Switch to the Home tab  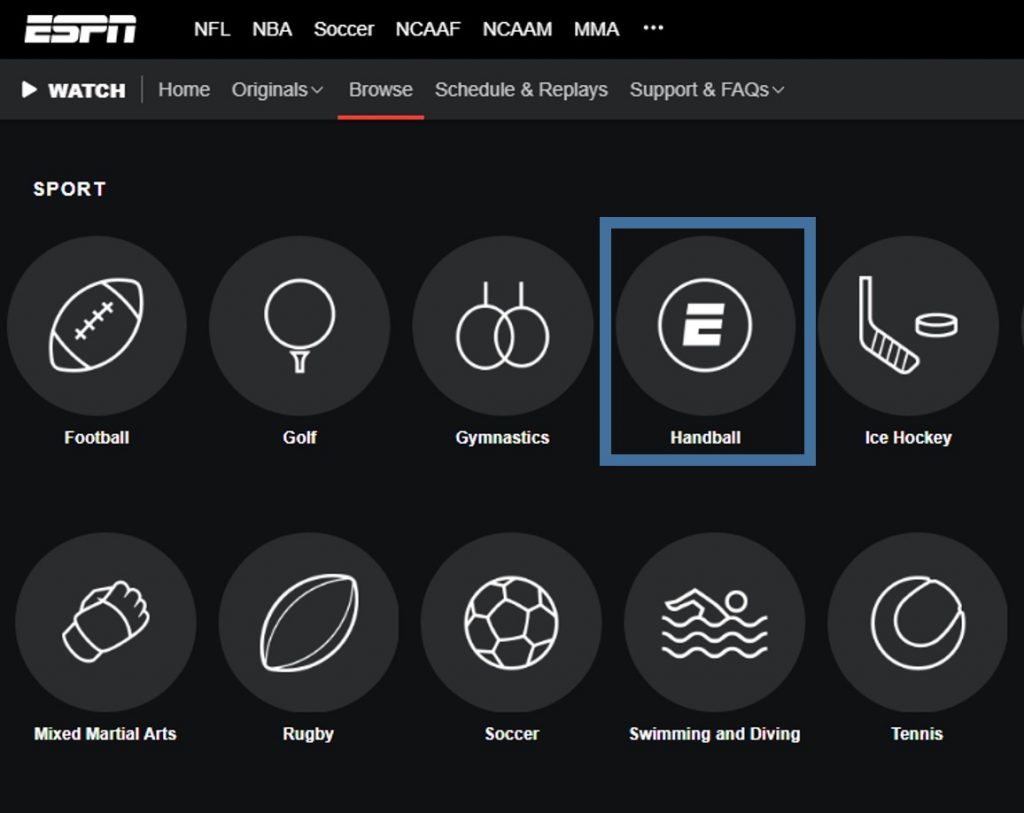(184, 89)
